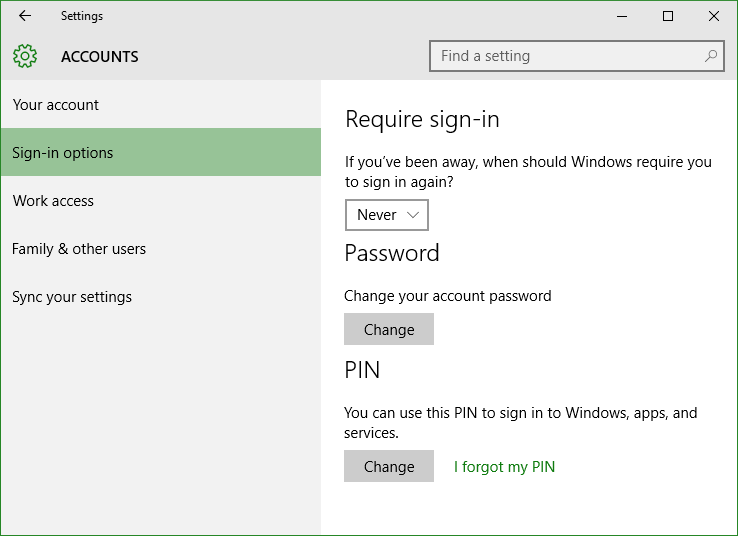The height and width of the screenshot is (536, 738).
Task: Go back with the arrow icon
Action: [24, 16]
